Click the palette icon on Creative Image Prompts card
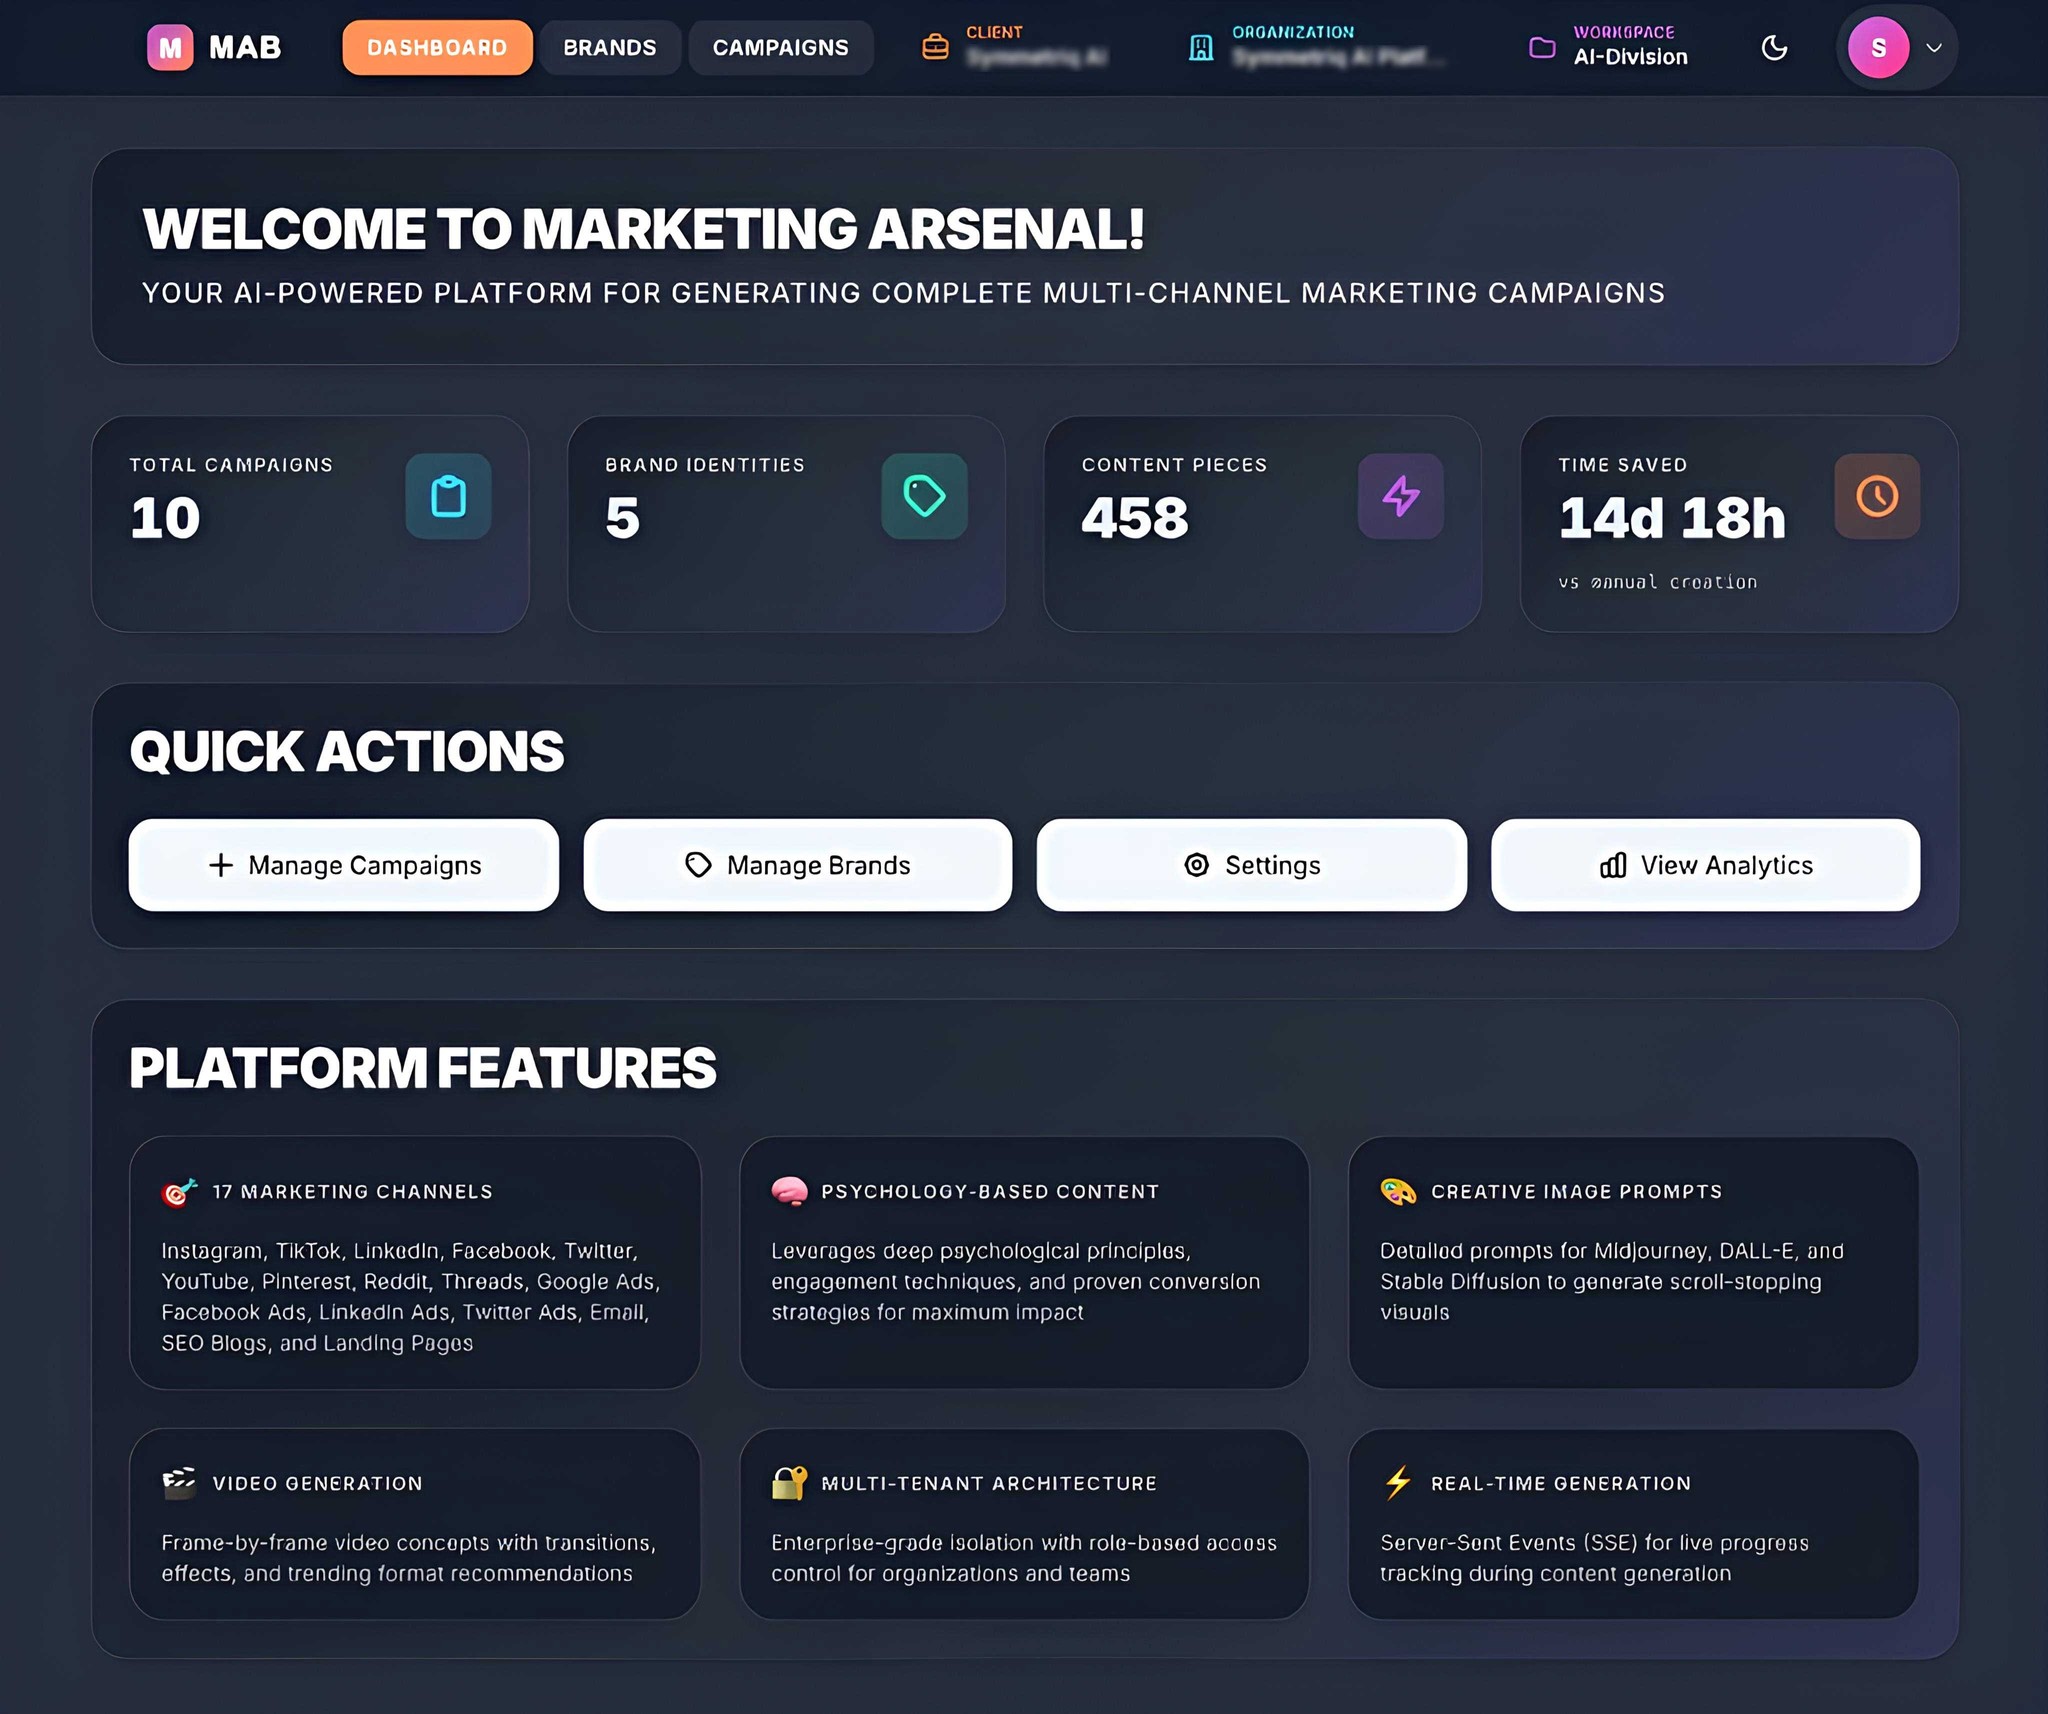 click(x=1398, y=1191)
